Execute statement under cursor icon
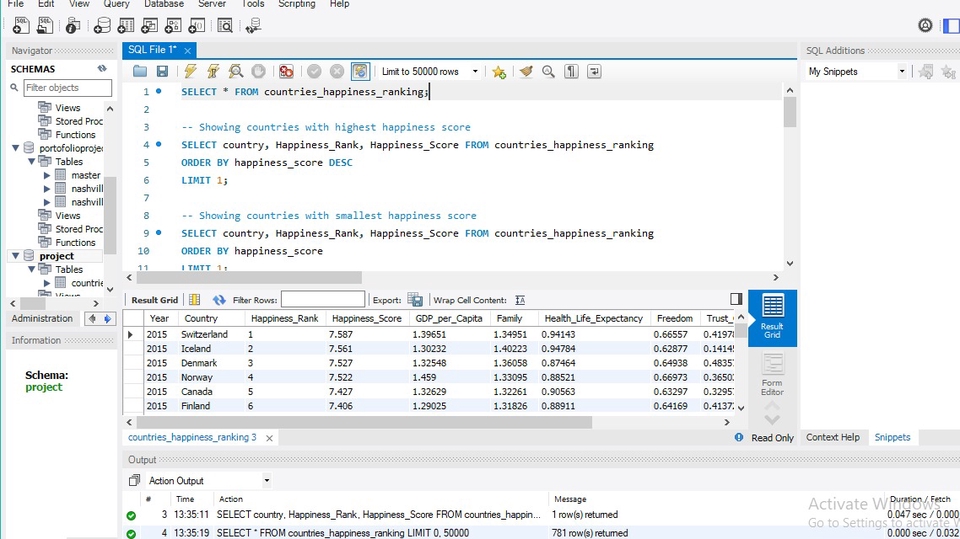Image resolution: width=960 pixels, height=539 pixels. (x=213, y=72)
